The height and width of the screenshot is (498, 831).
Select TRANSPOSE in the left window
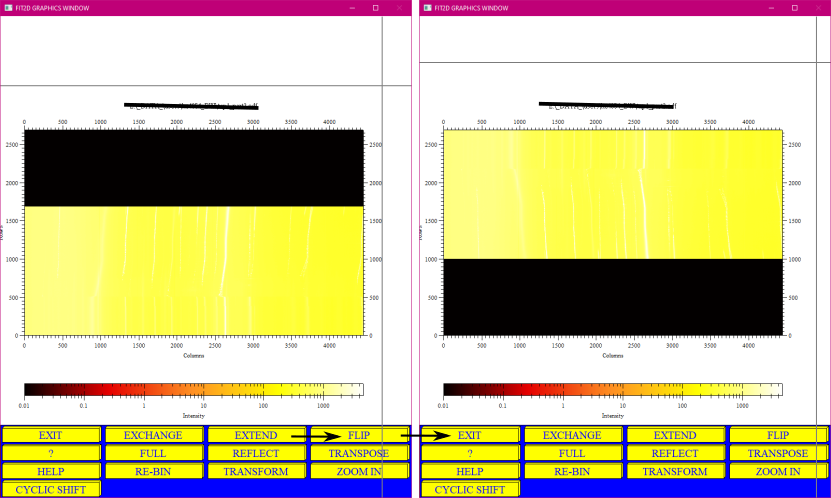click(x=359, y=453)
